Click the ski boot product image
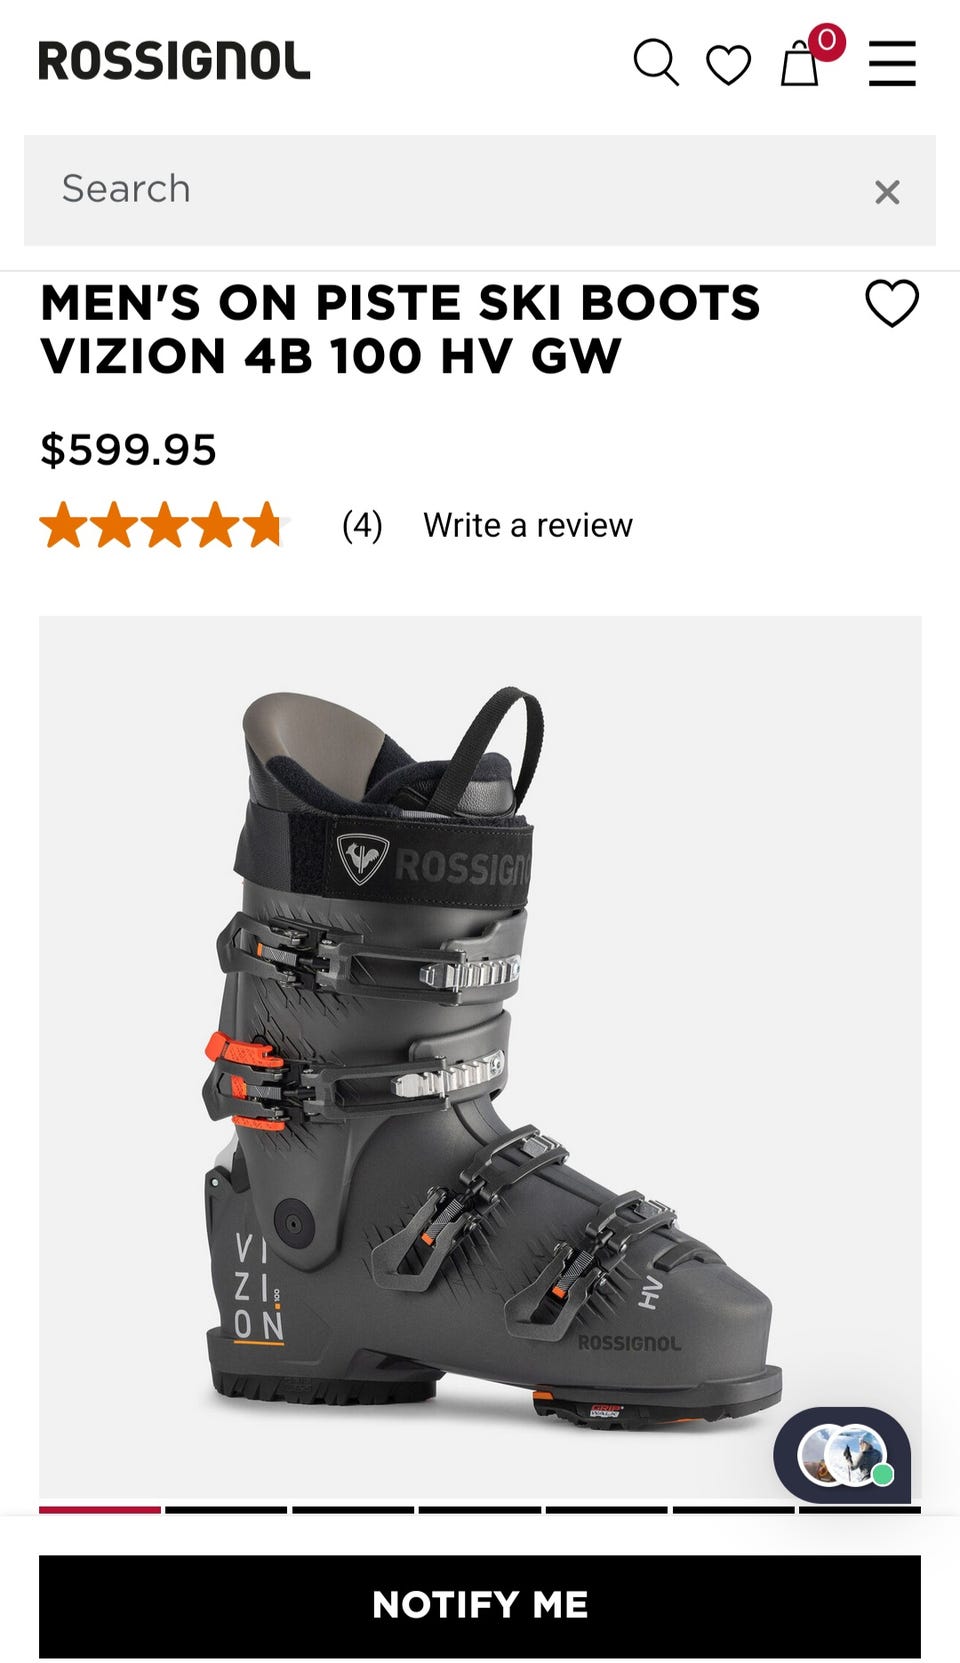 480,1060
